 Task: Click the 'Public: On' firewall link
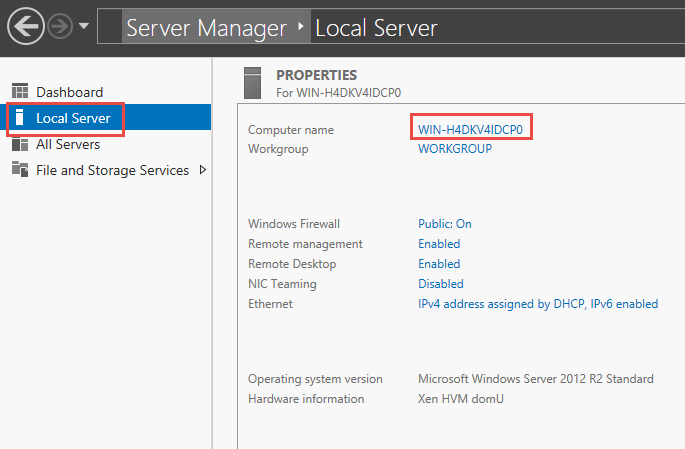pyautogui.click(x=445, y=224)
